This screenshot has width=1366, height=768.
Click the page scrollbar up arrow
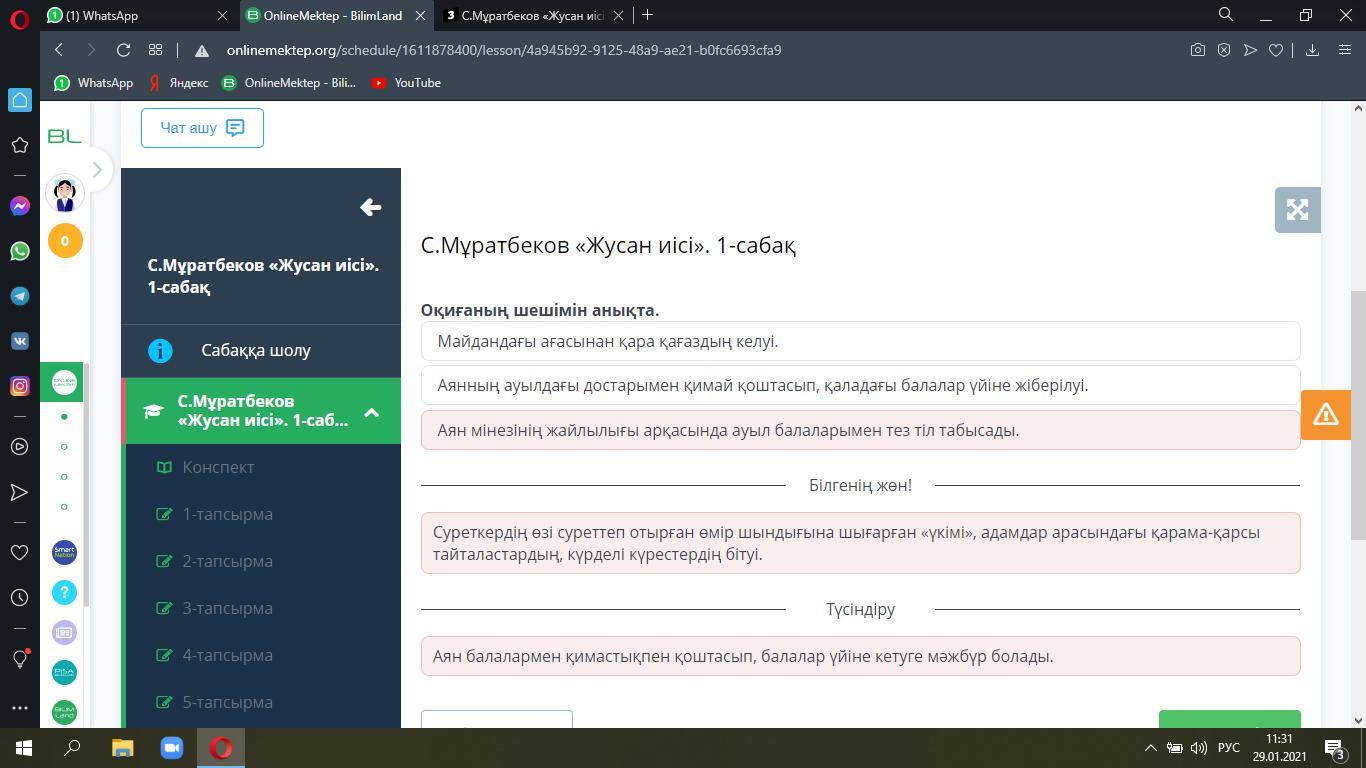[x=1358, y=108]
